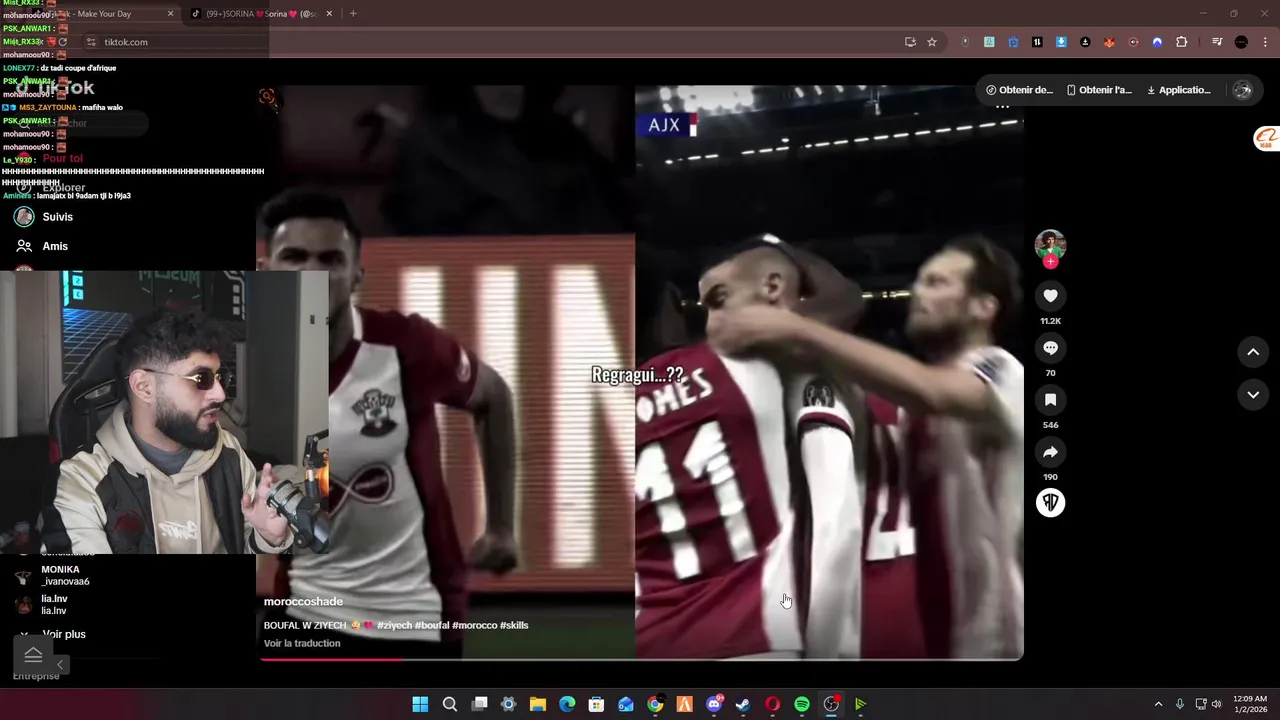Go to the previous video with up chevron
The image size is (1280, 720).
pos(1253,352)
